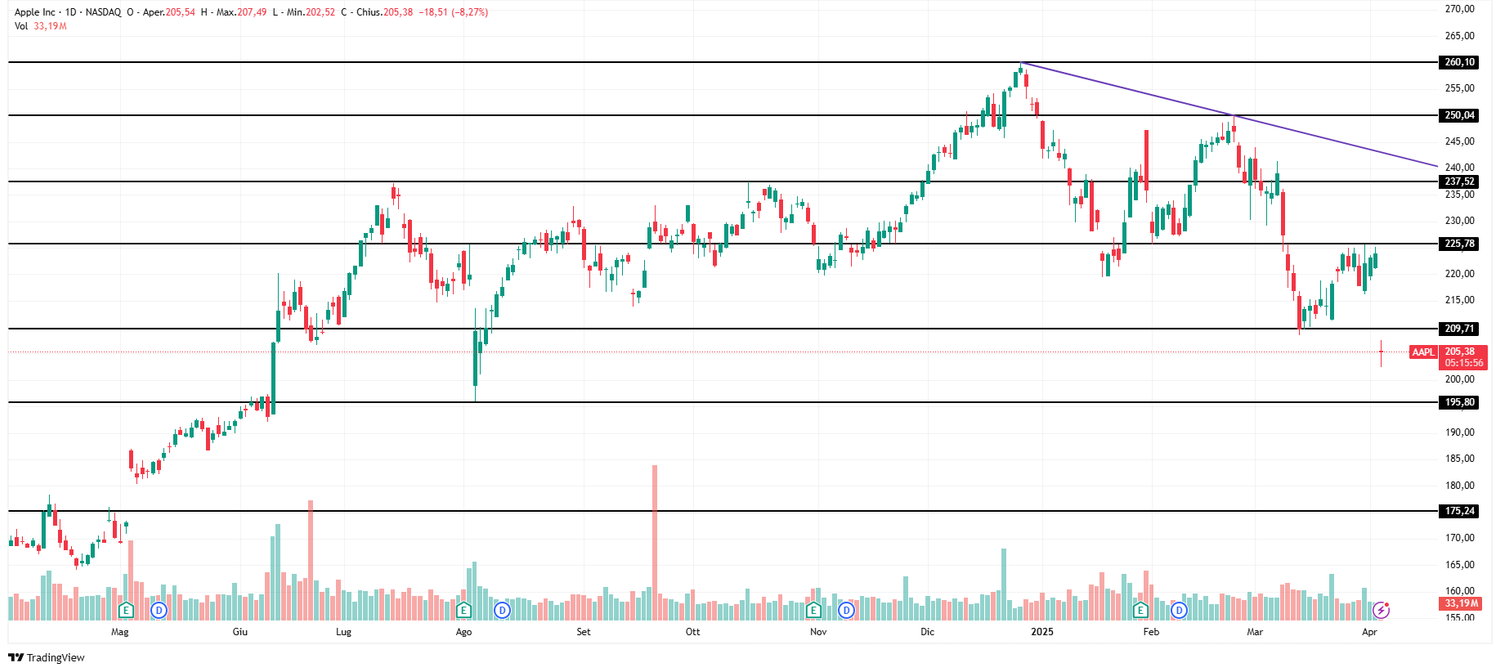The image size is (1500, 672).
Task: Click the 215,00 price axis value
Action: point(1460,301)
